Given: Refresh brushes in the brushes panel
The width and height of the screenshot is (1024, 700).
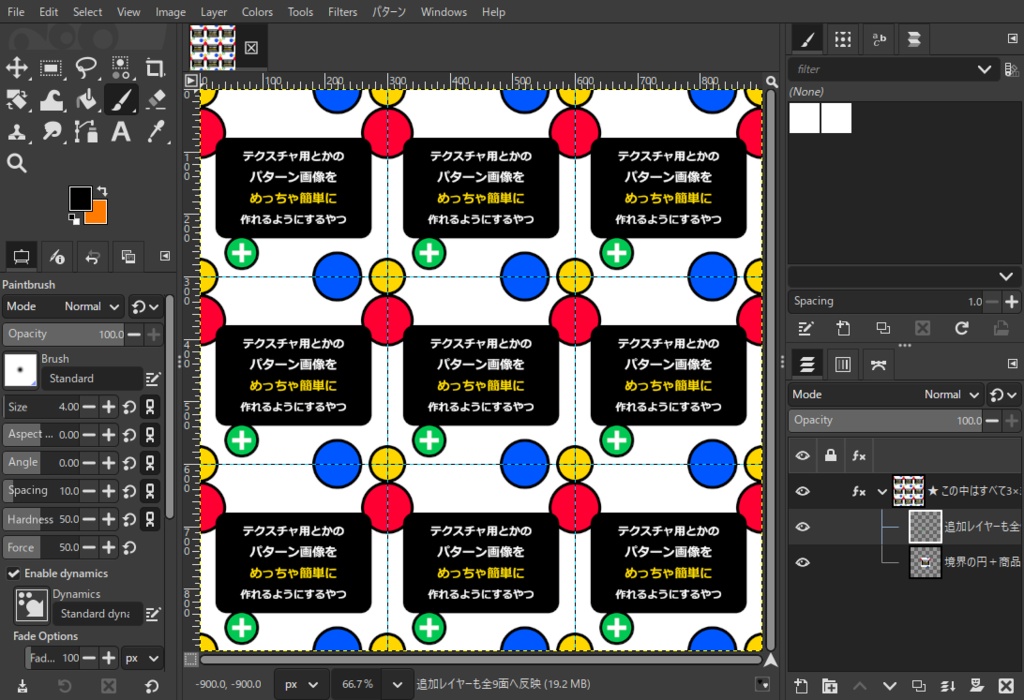Looking at the screenshot, I should [x=961, y=328].
